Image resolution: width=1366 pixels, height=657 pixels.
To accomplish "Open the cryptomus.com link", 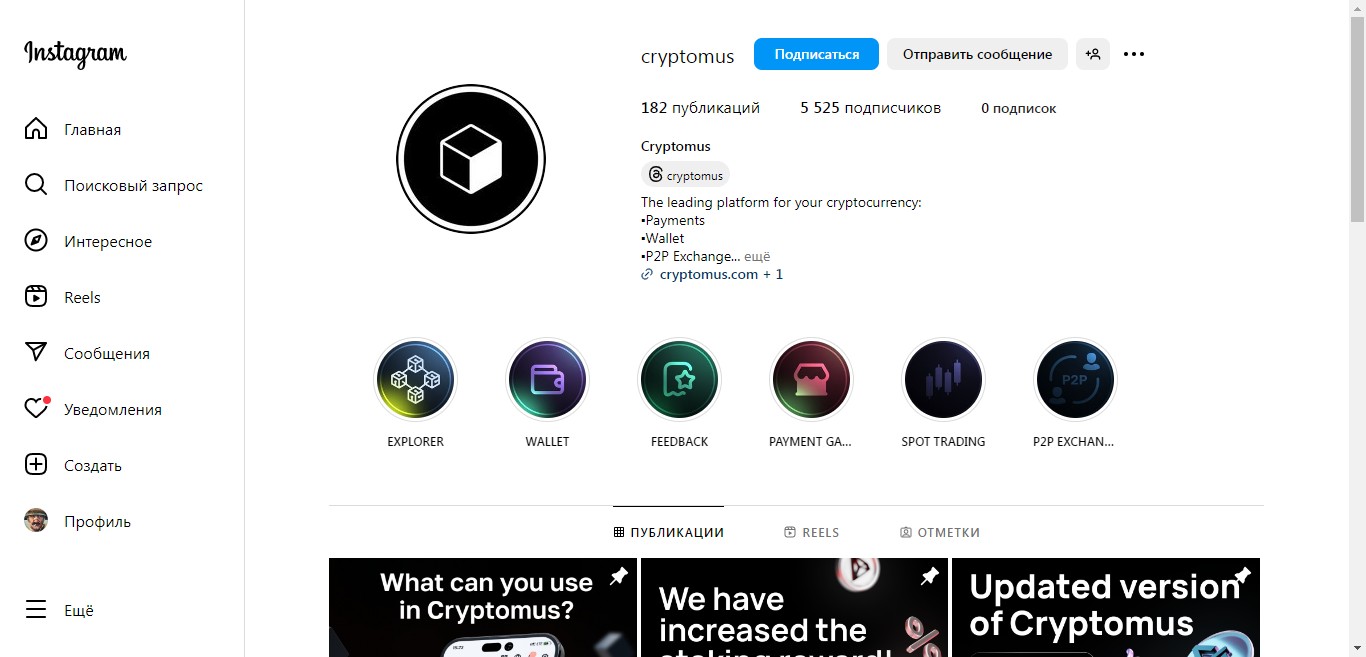I will pos(709,274).
